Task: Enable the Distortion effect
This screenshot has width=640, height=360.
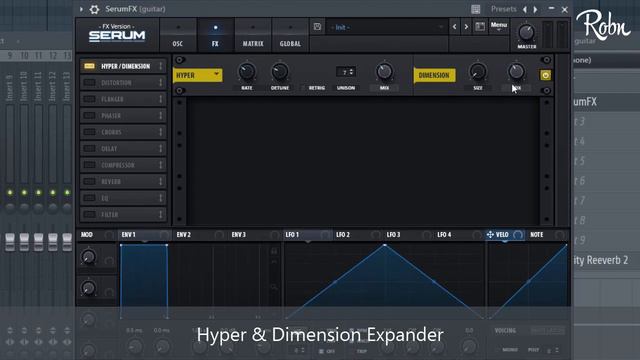Action: [x=89, y=83]
